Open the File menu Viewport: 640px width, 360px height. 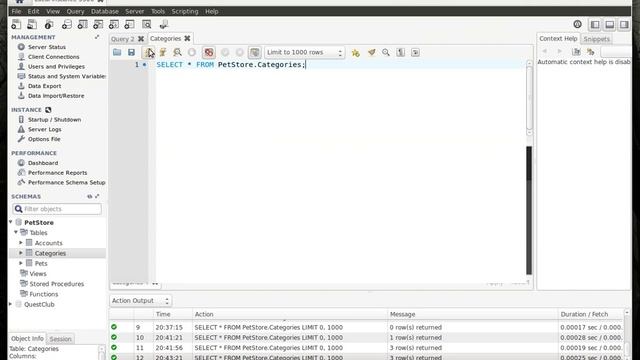(x=16, y=11)
